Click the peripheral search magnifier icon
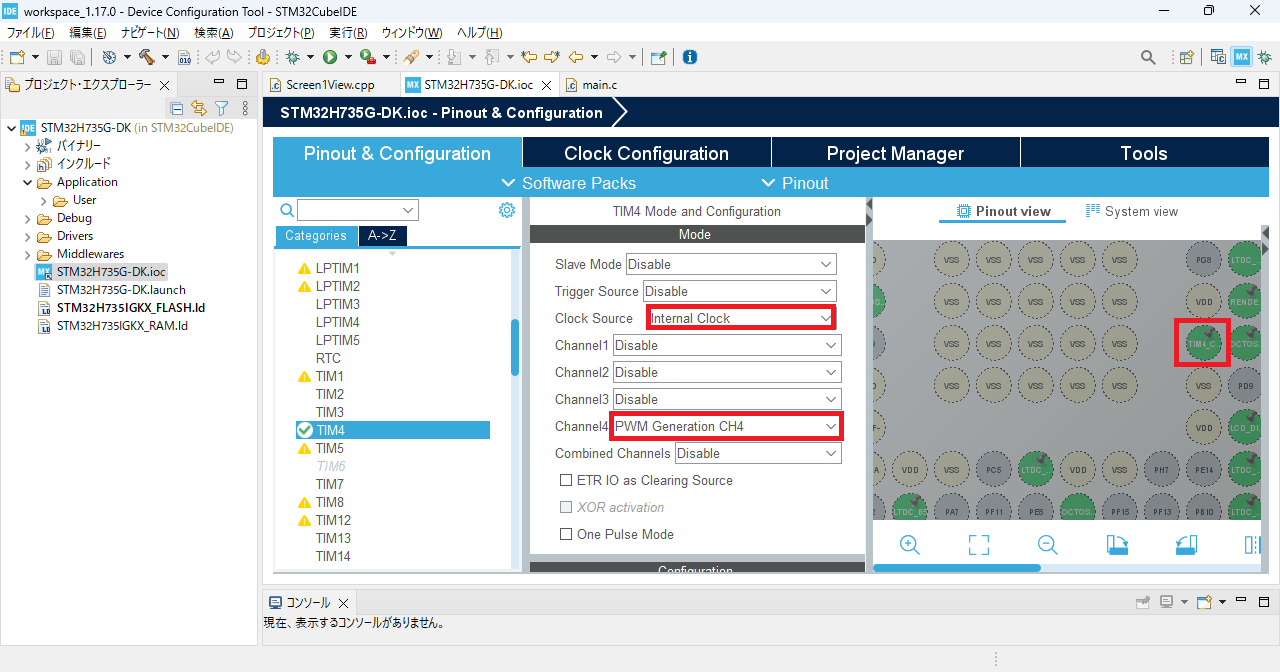Viewport: 1280px width, 672px height. pyautogui.click(x=287, y=210)
